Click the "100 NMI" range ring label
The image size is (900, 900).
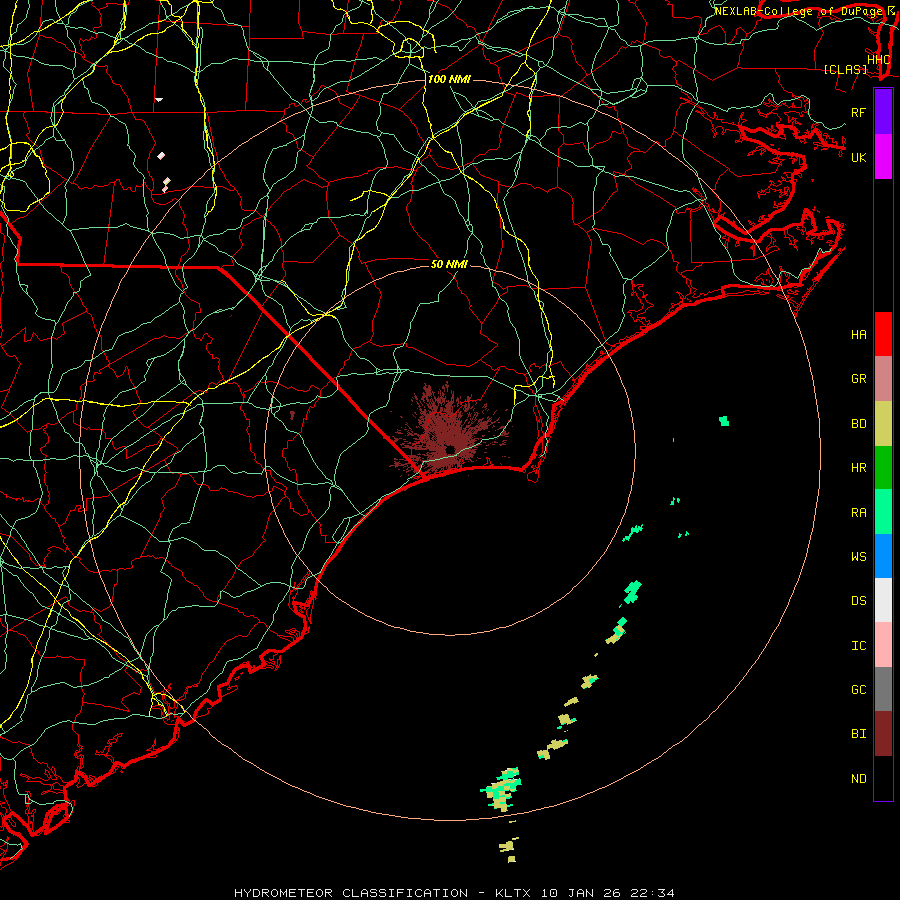[449, 79]
